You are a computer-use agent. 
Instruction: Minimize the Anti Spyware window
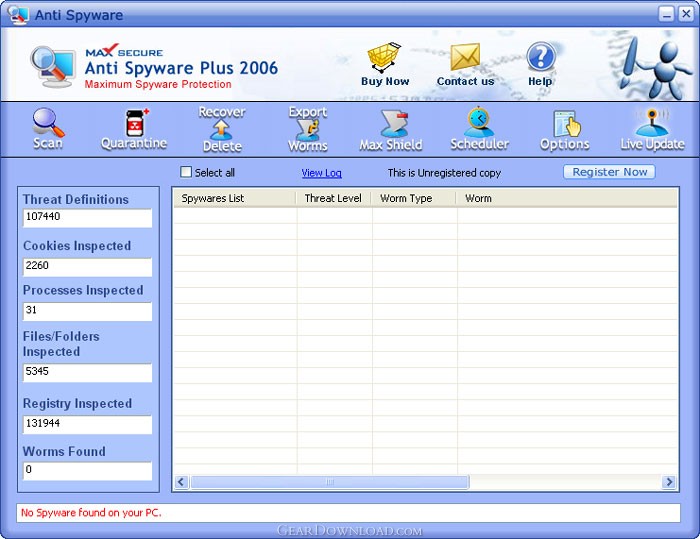[667, 14]
